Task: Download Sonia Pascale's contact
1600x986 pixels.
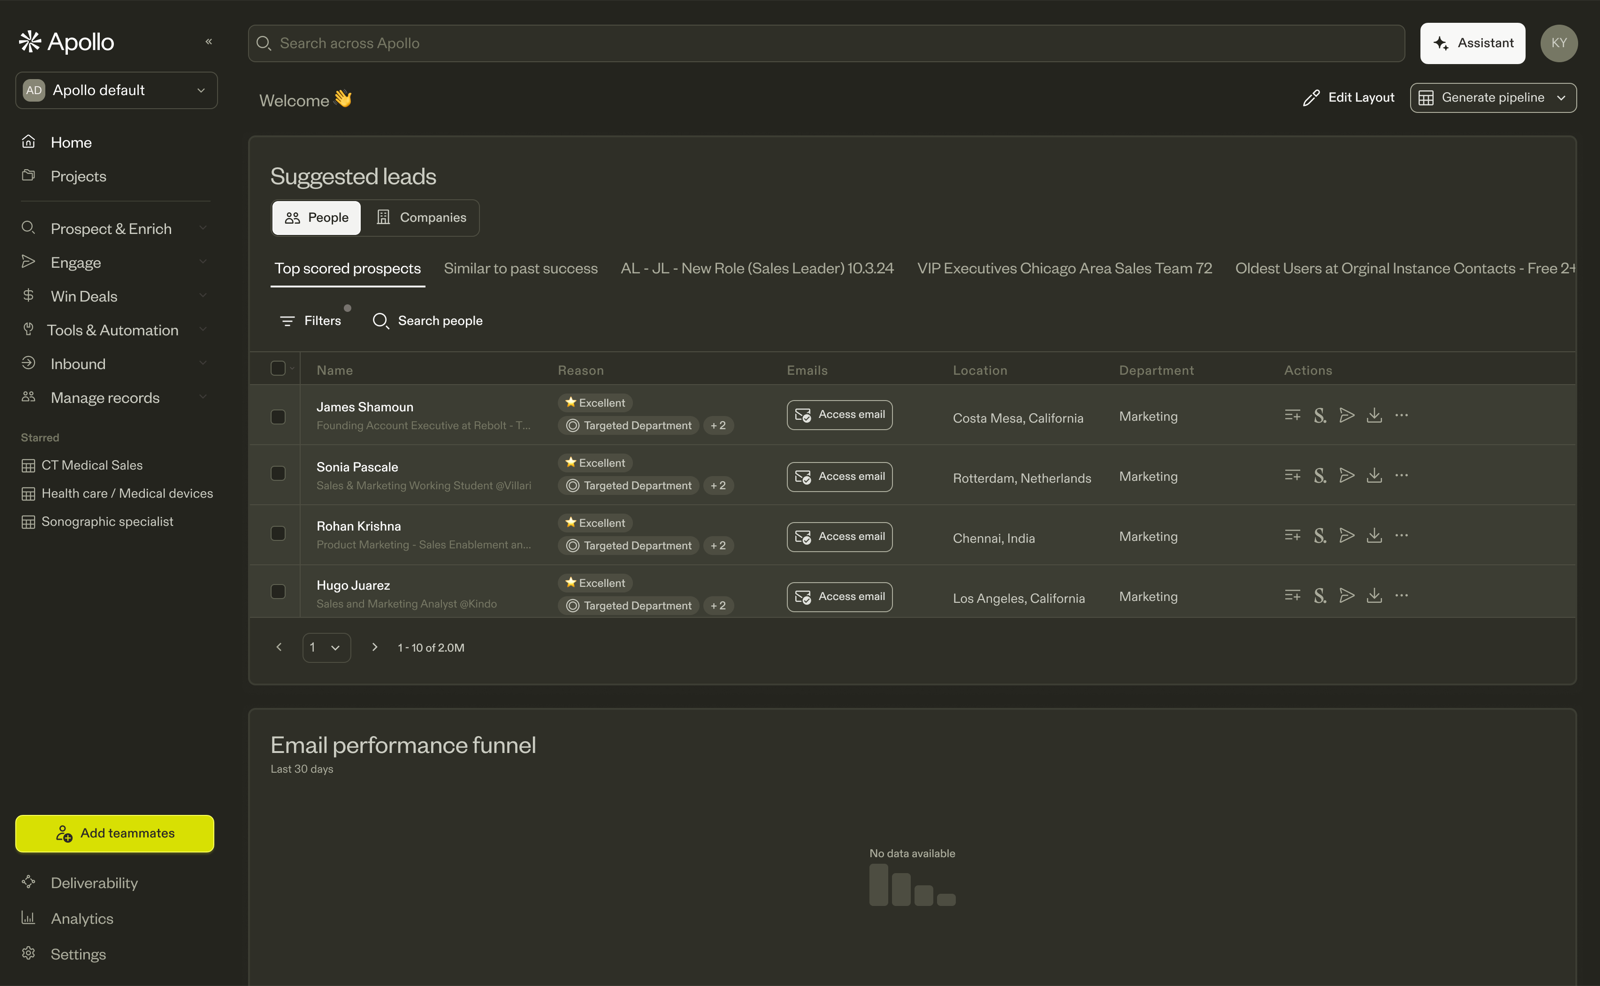Action: 1374,475
